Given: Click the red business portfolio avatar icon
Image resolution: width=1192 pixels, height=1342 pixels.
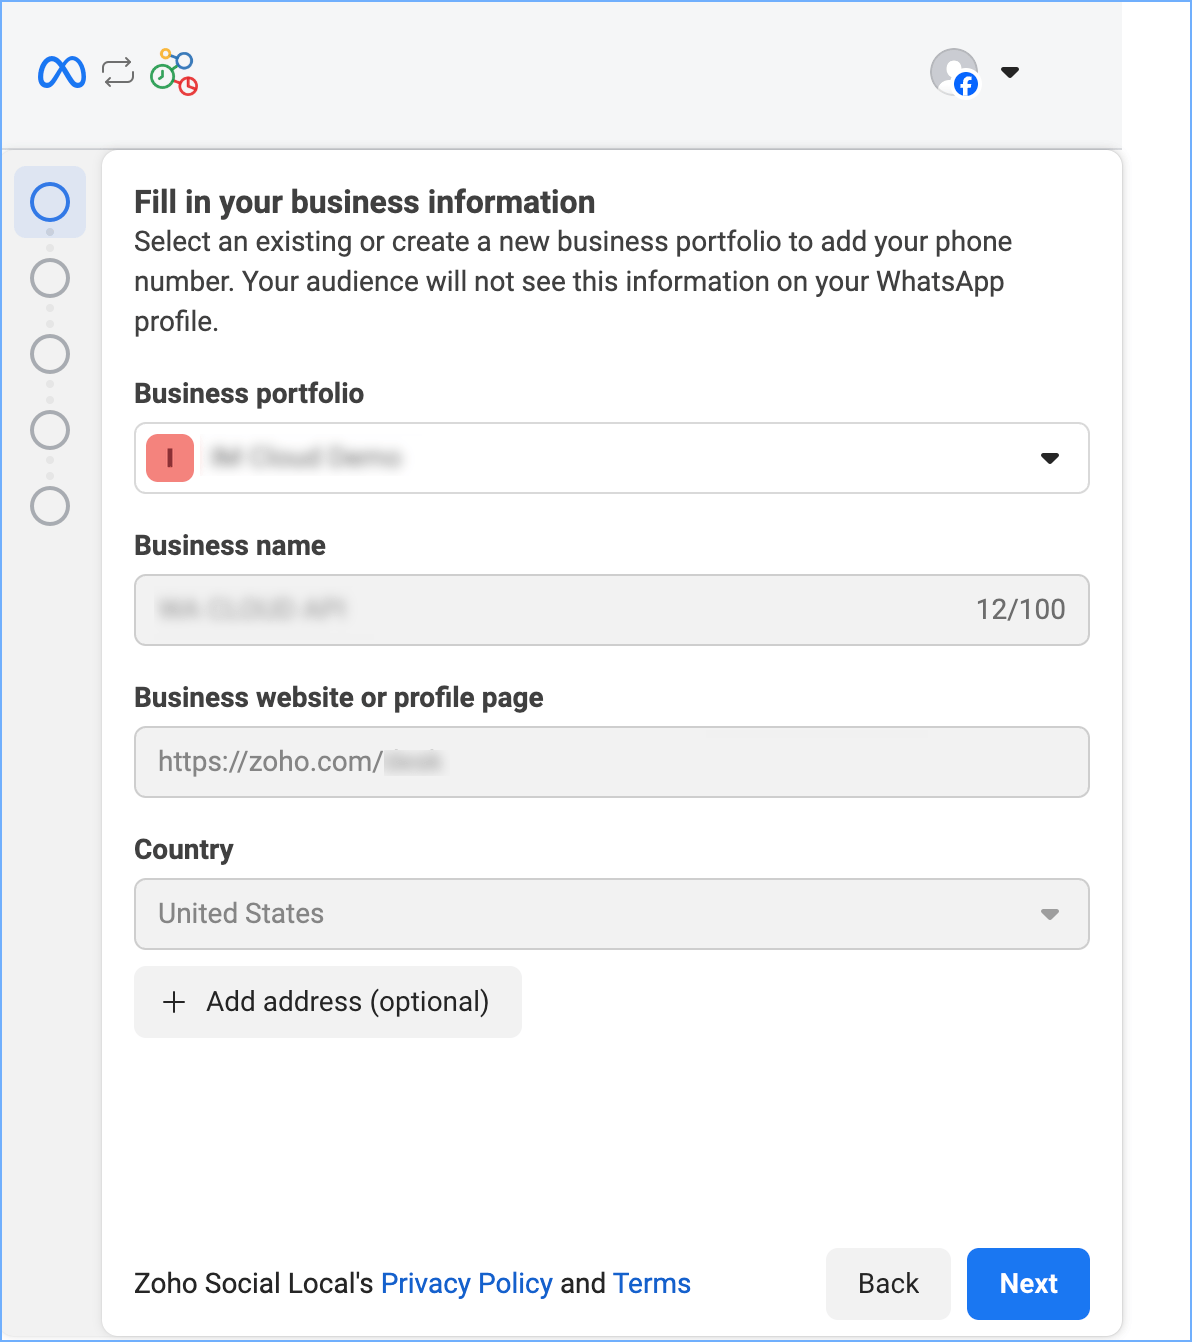Looking at the screenshot, I should [x=170, y=458].
